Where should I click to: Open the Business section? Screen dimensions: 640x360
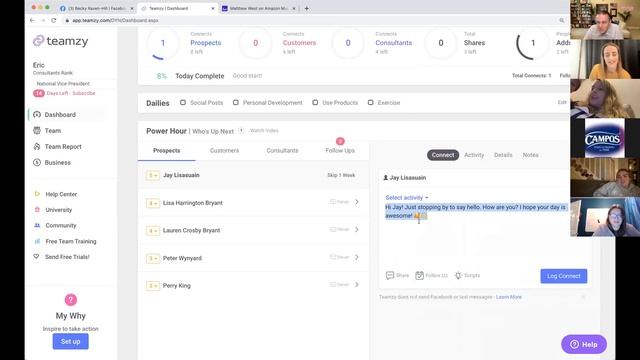58,162
